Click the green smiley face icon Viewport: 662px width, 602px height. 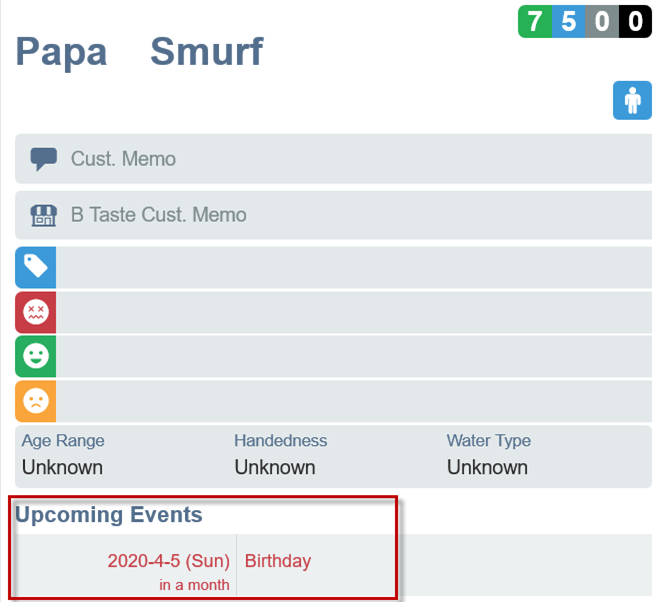pyautogui.click(x=36, y=356)
